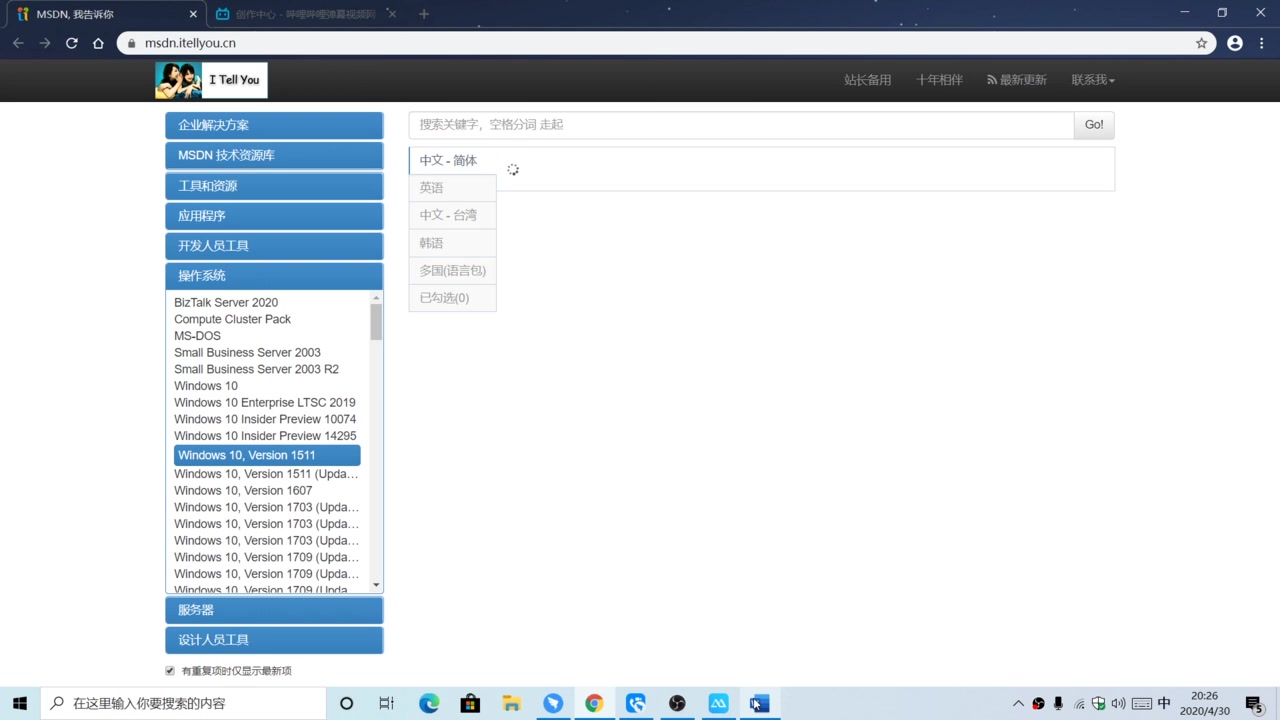Toggle 有重复项时仅显示最新项 checkbox
Viewport: 1280px width, 720px height.
(x=170, y=671)
